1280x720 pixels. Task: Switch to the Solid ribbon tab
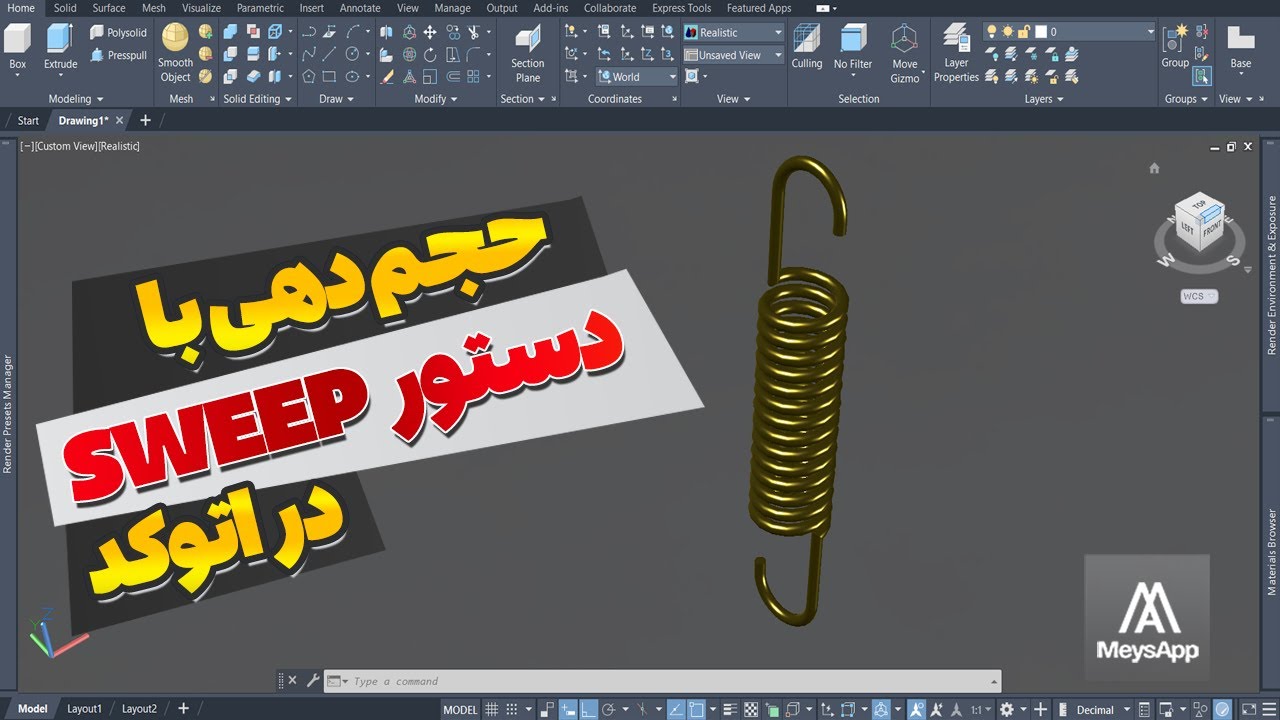click(65, 8)
